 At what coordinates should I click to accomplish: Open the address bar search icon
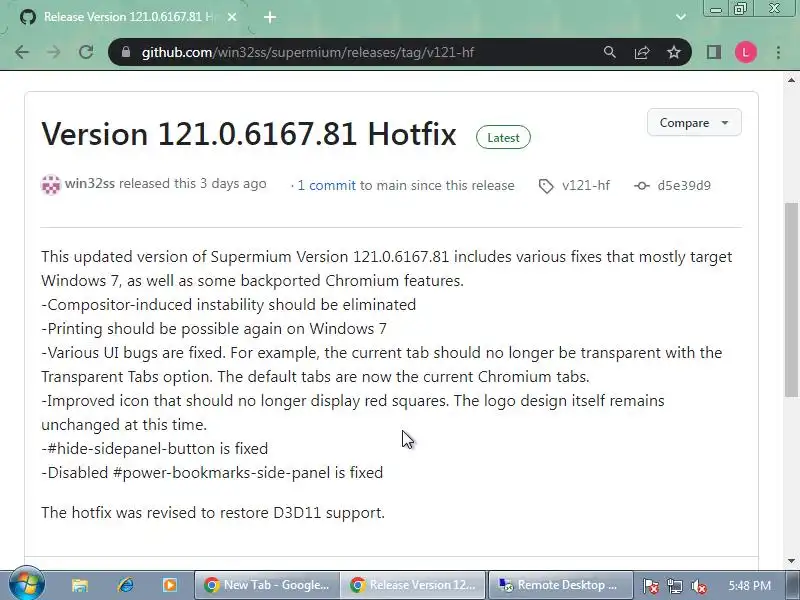610,52
